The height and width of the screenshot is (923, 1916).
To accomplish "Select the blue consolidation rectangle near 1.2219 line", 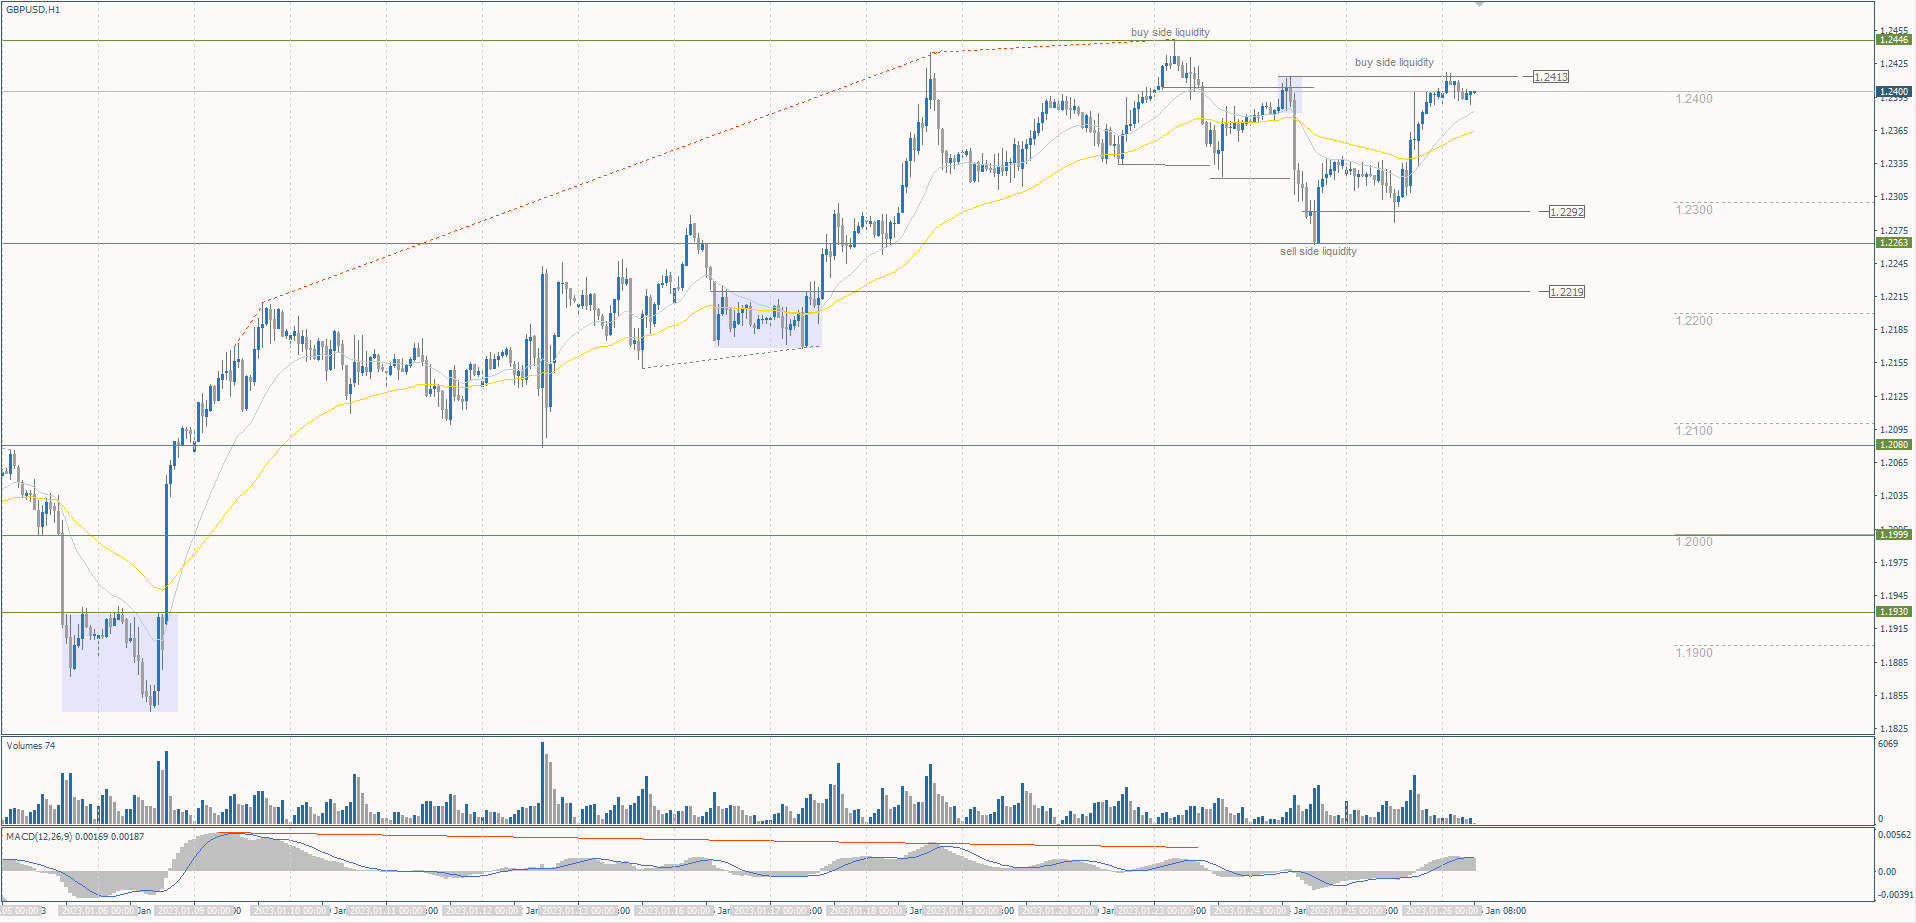I will pyautogui.click(x=767, y=319).
